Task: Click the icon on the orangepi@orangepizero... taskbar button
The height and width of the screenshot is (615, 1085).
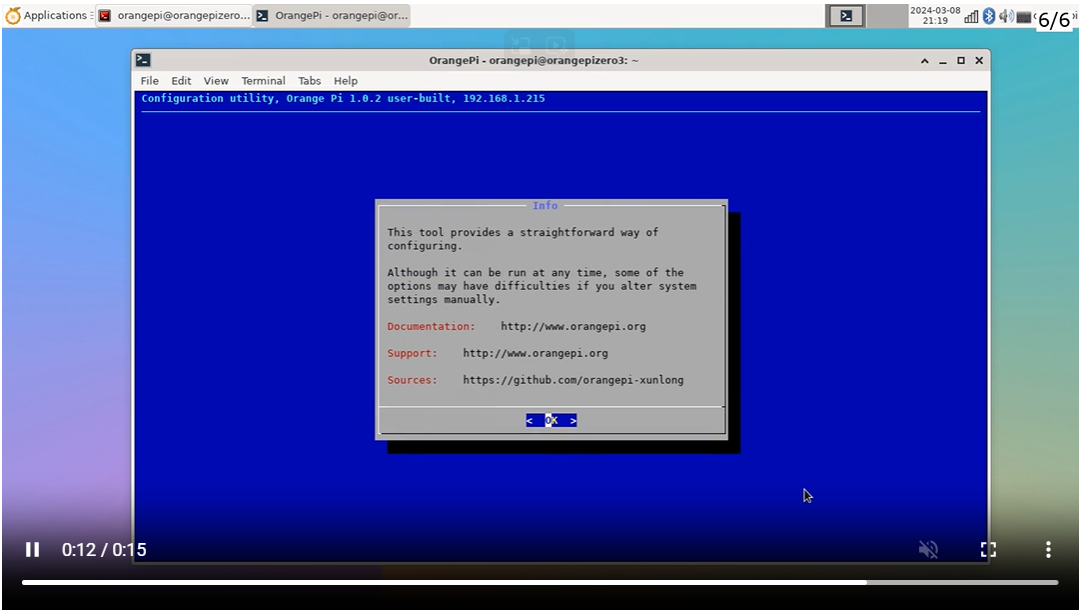Action: click(104, 15)
